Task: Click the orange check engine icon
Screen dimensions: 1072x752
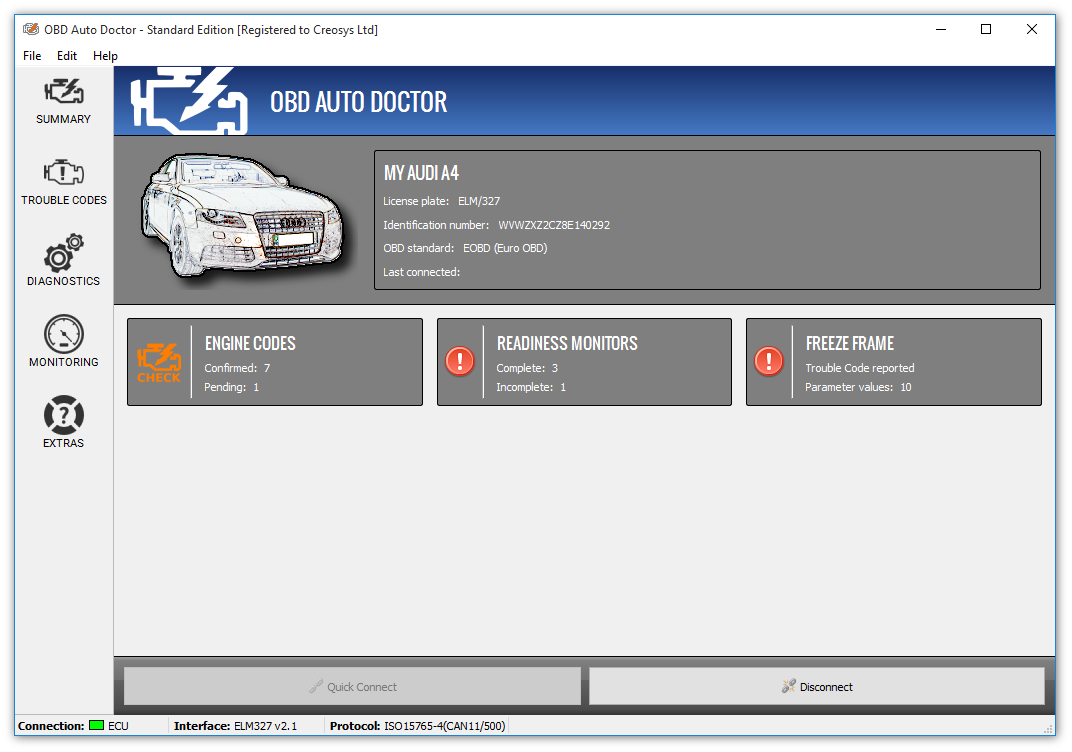Action: click(159, 362)
